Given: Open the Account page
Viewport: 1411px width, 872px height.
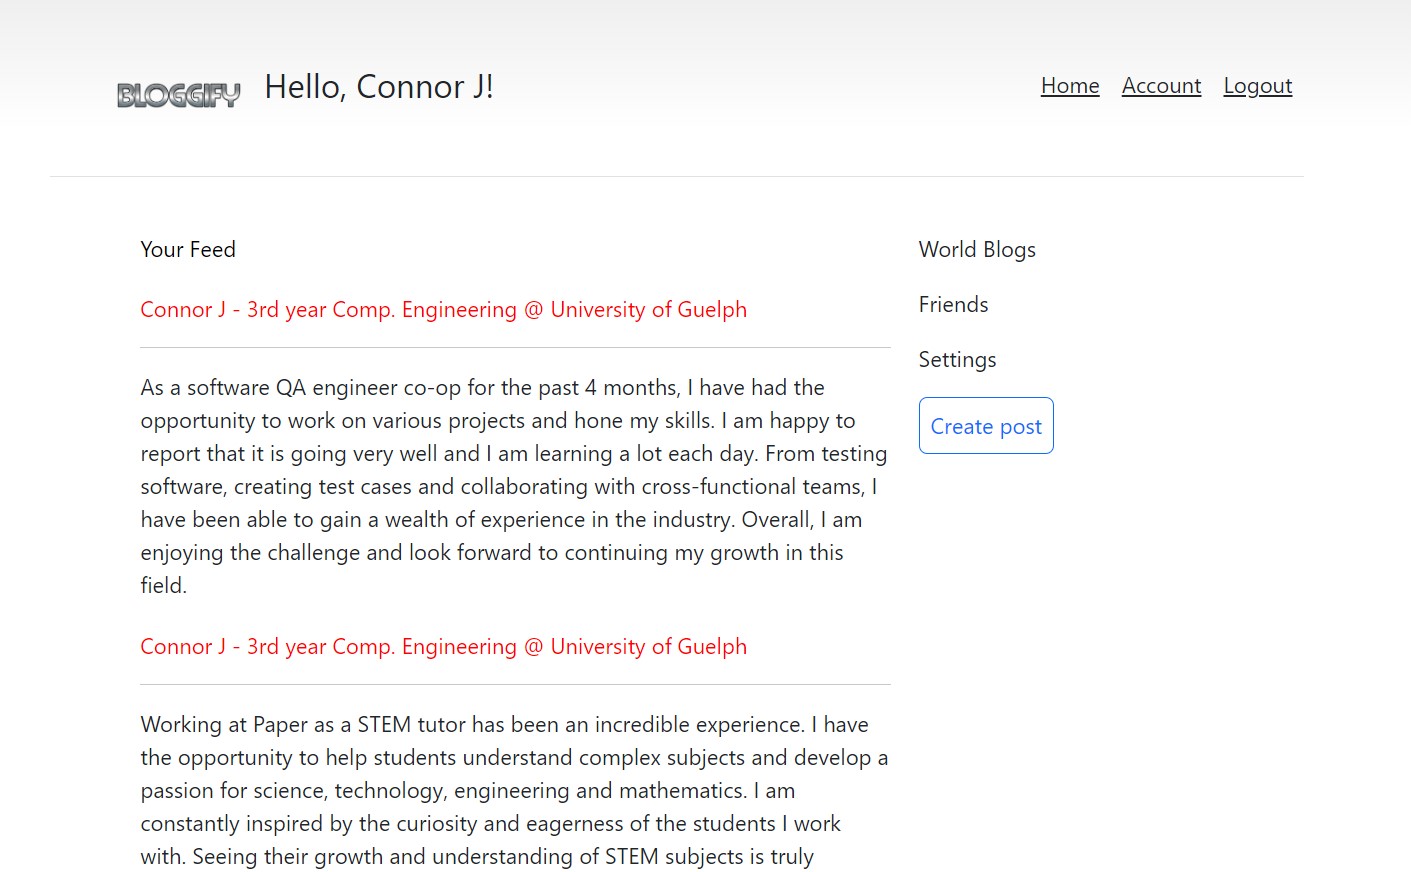Looking at the screenshot, I should (1161, 86).
